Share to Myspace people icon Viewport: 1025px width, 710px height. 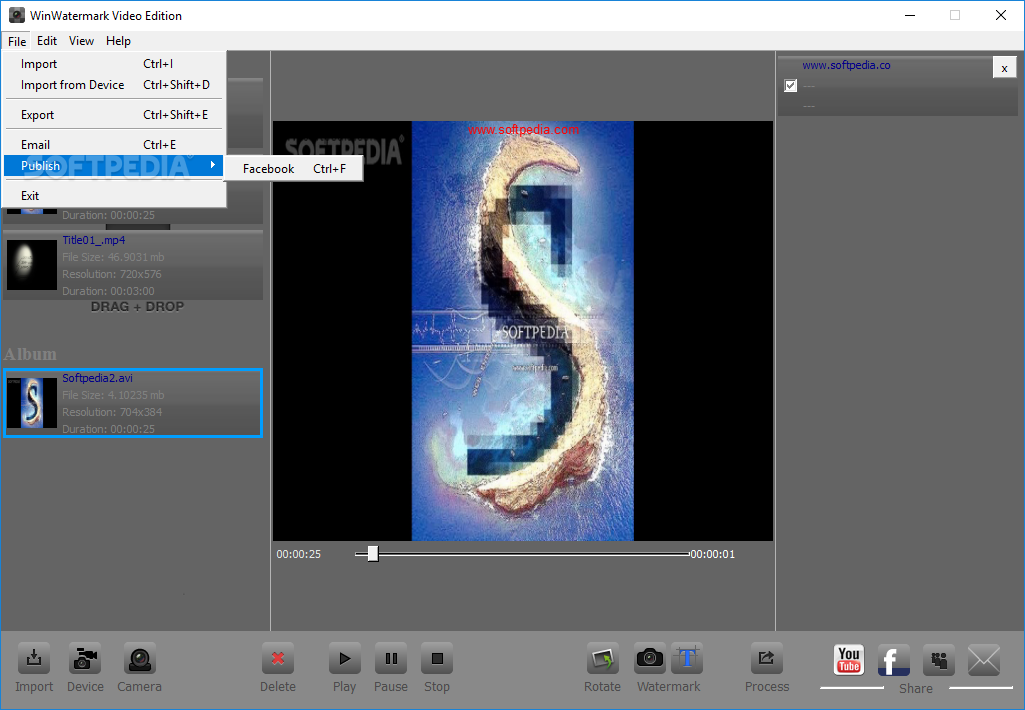939,660
